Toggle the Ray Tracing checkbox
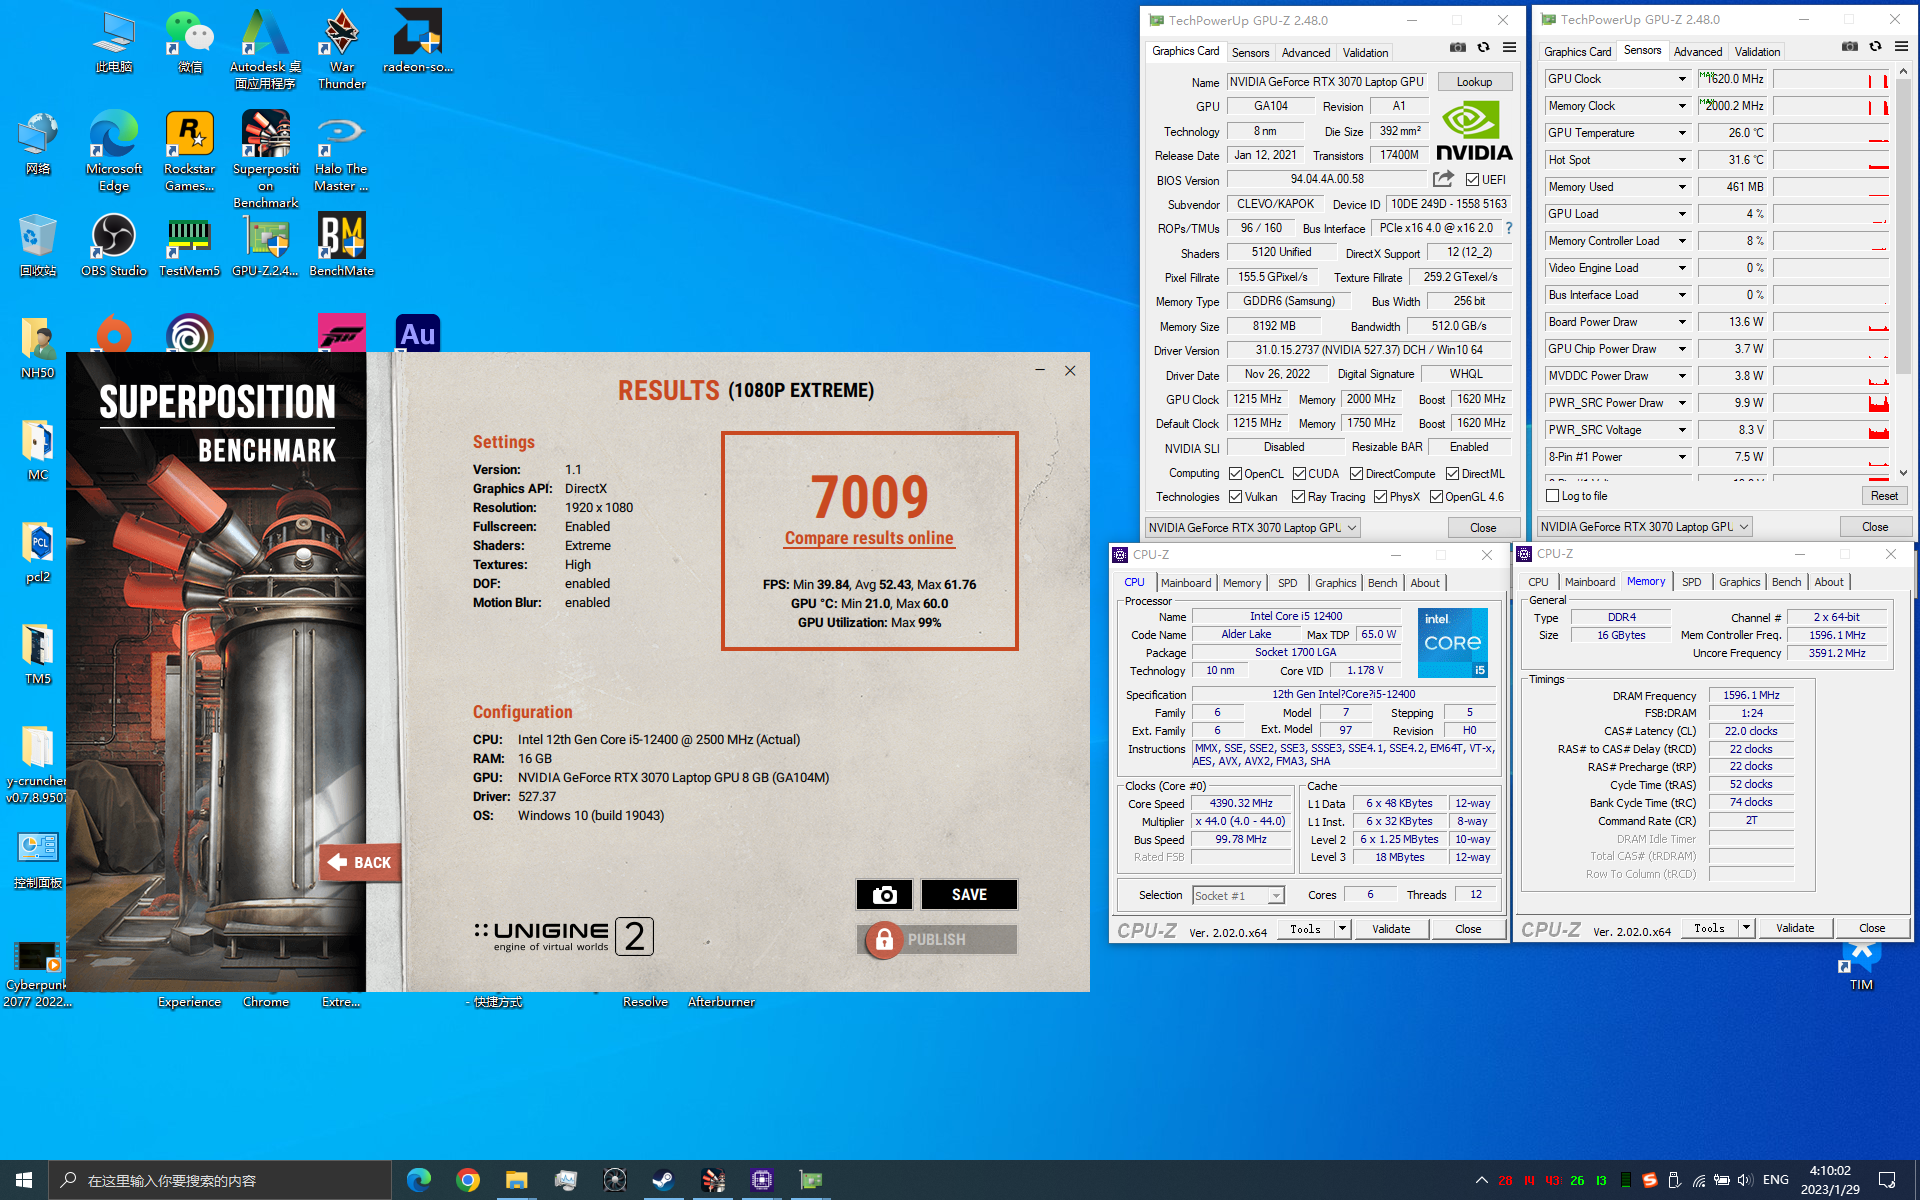 point(1298,497)
